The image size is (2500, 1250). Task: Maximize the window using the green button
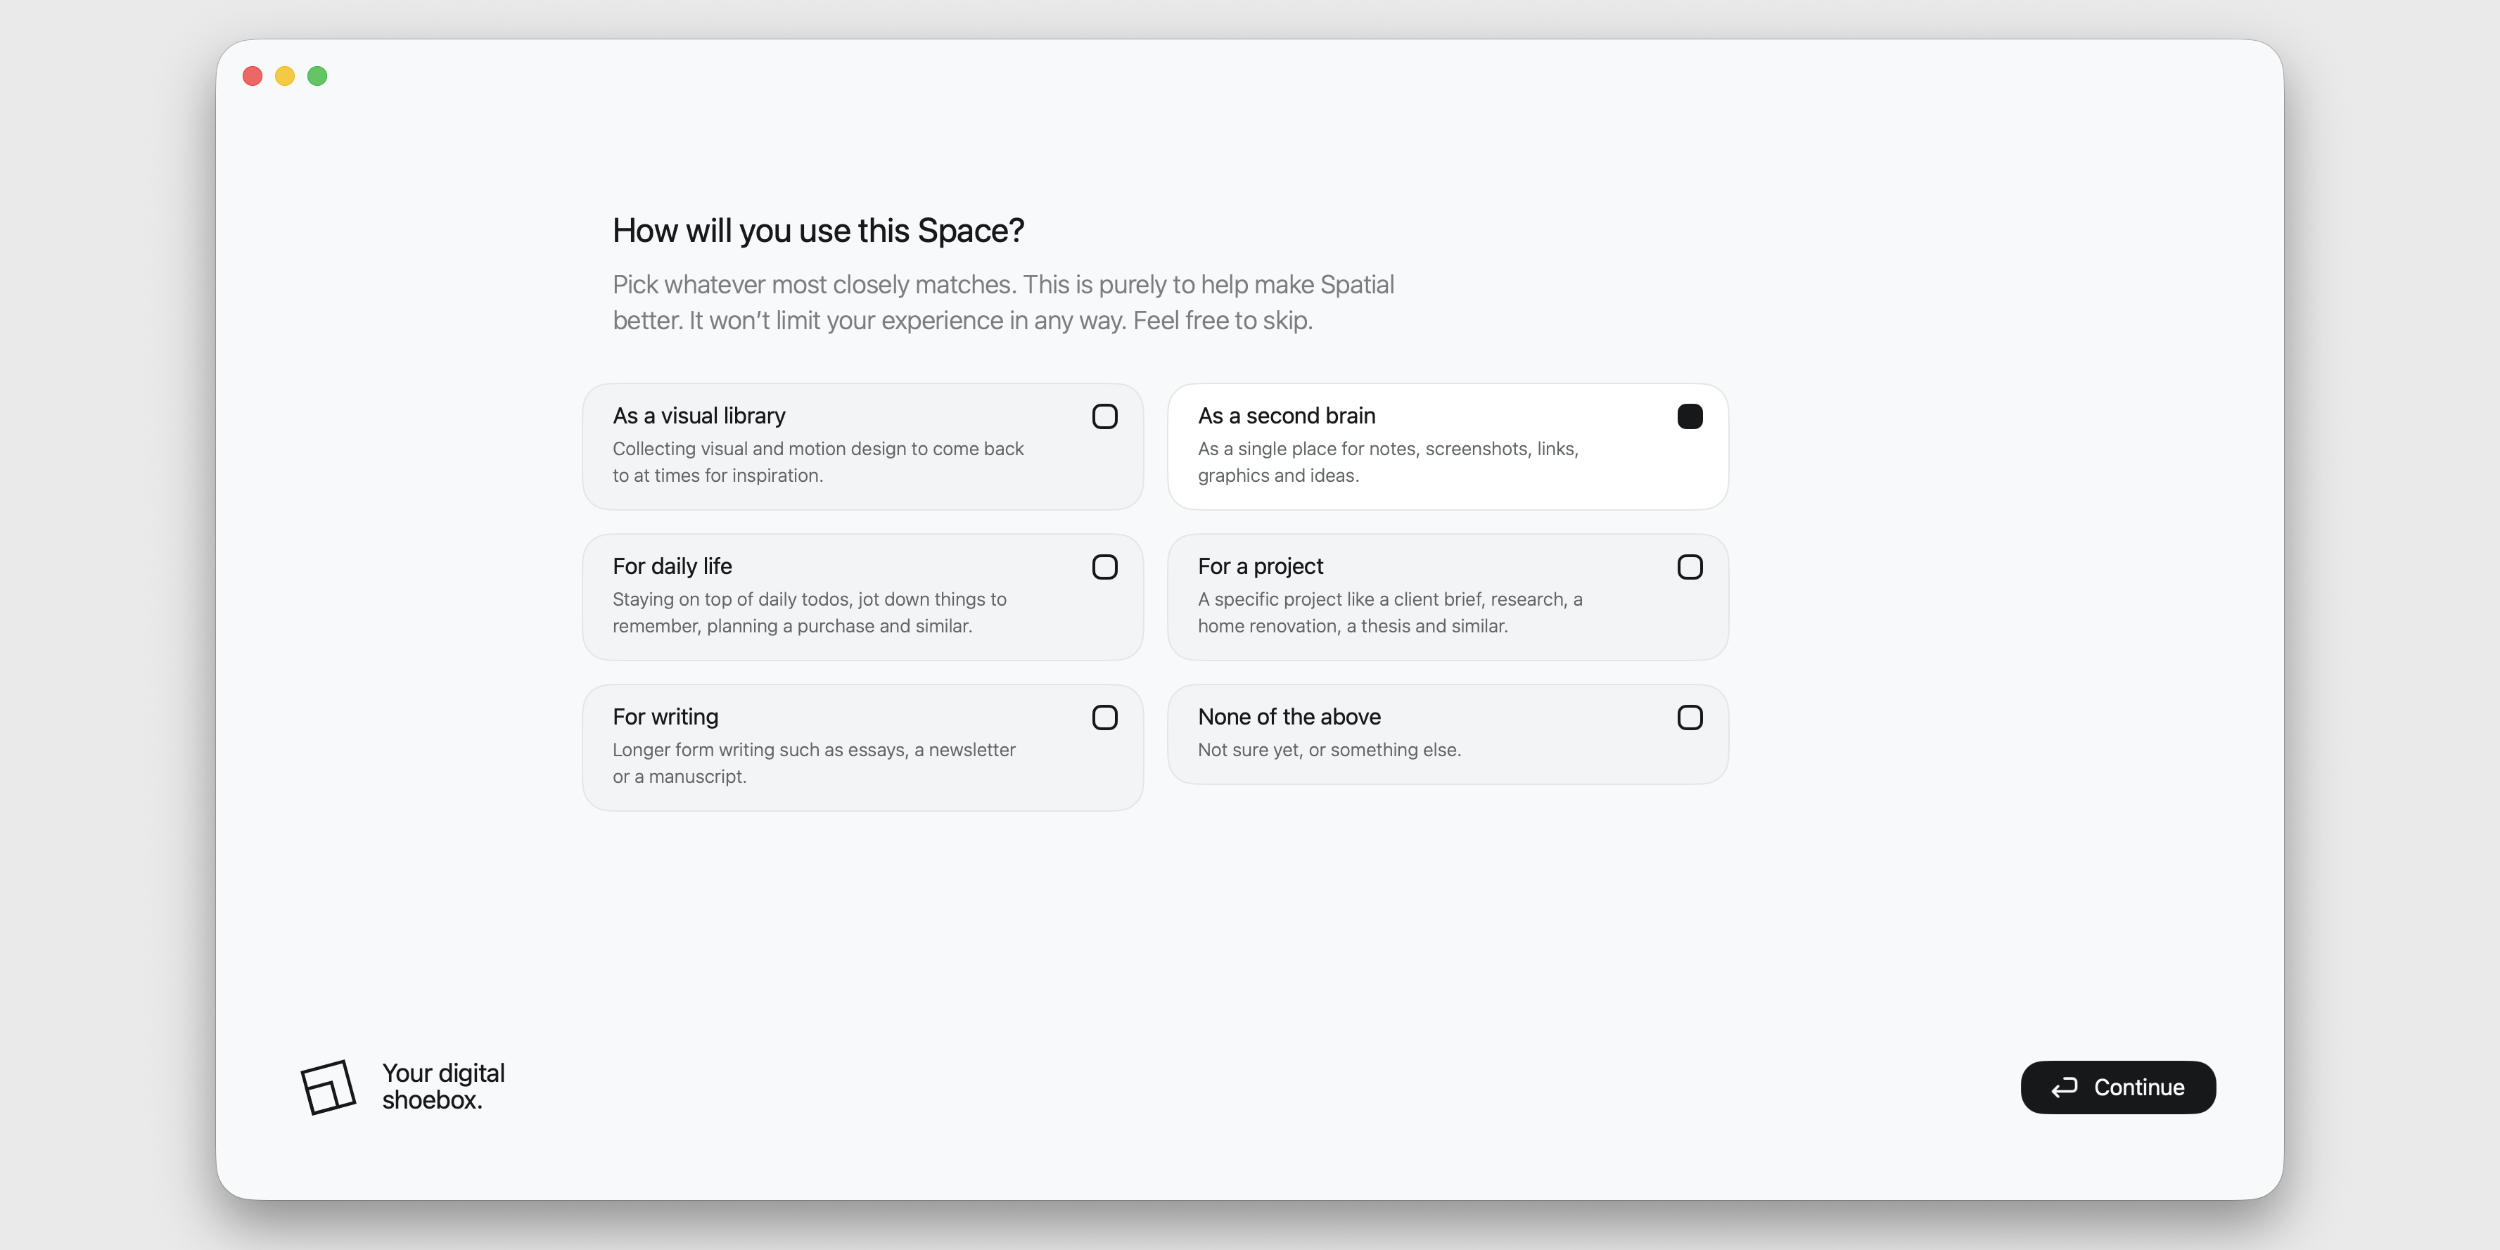pos(317,76)
